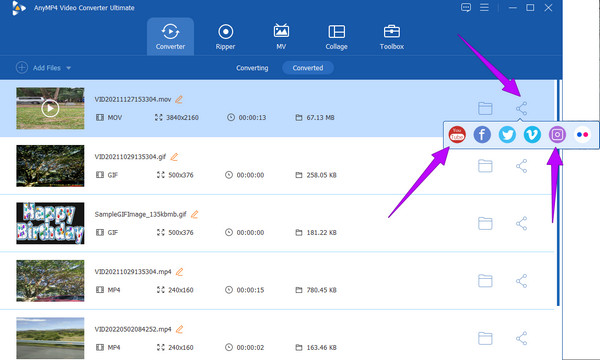The image size is (600, 360).
Task: Click the 181.22 KB file size
Action: point(321,233)
